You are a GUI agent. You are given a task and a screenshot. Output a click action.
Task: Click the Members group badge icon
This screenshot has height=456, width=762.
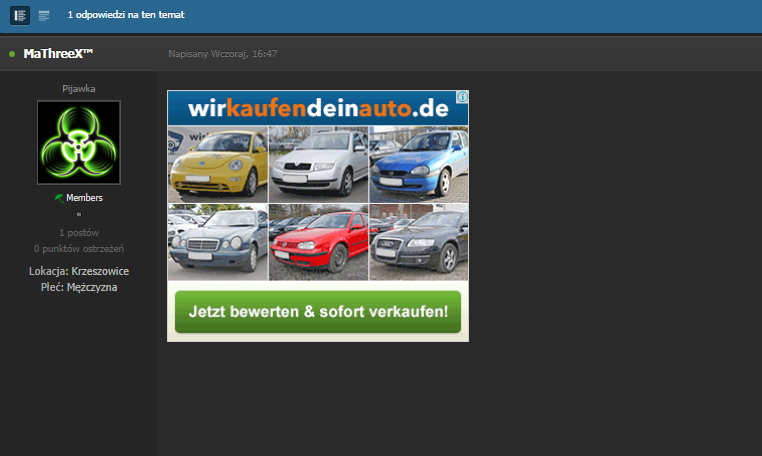[x=59, y=198]
